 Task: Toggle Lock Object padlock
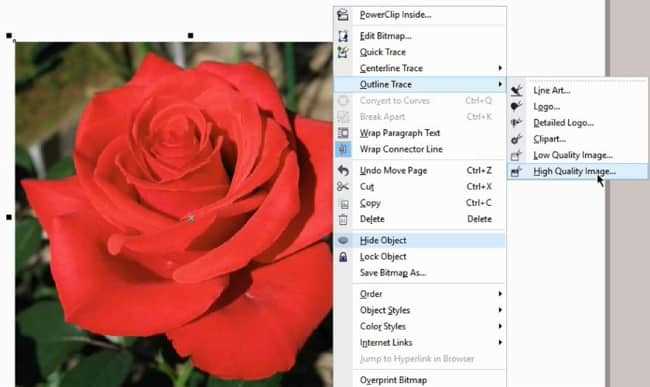tap(343, 257)
